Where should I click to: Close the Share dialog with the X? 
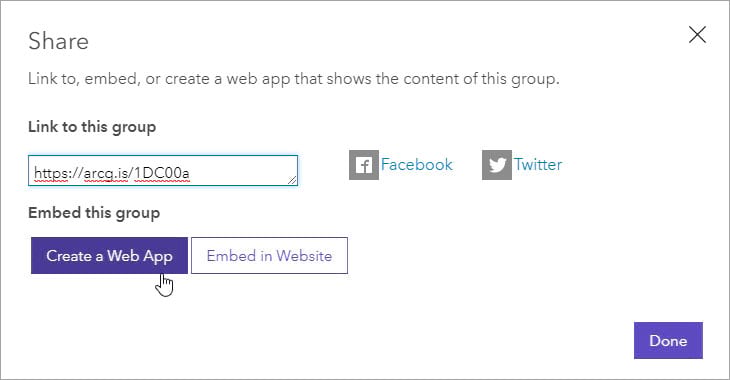pyautogui.click(x=697, y=35)
